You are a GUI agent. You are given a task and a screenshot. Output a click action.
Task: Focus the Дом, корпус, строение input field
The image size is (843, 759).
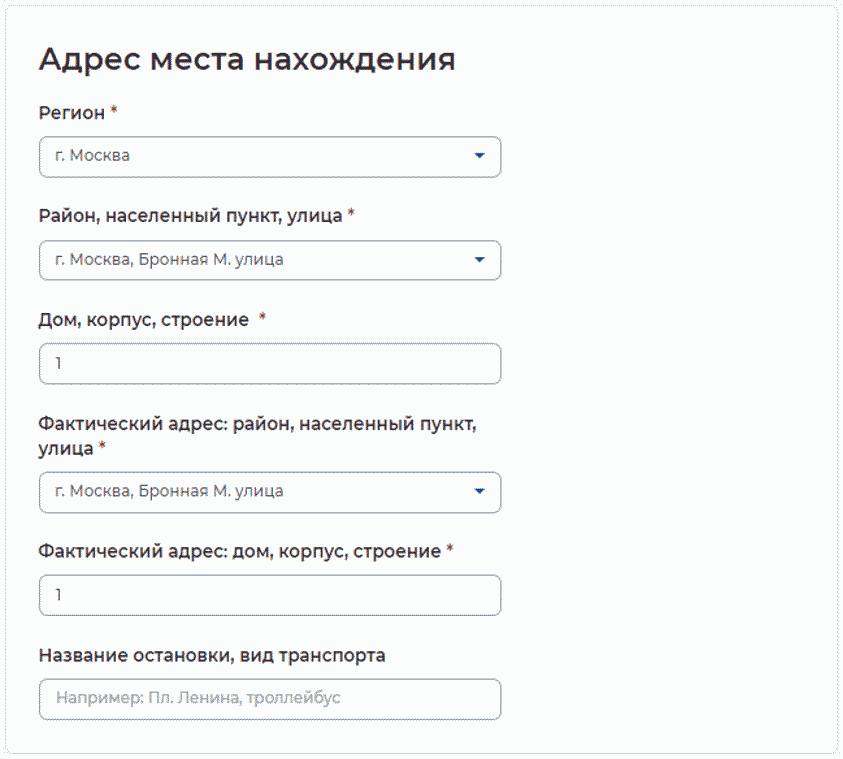[x=269, y=364]
